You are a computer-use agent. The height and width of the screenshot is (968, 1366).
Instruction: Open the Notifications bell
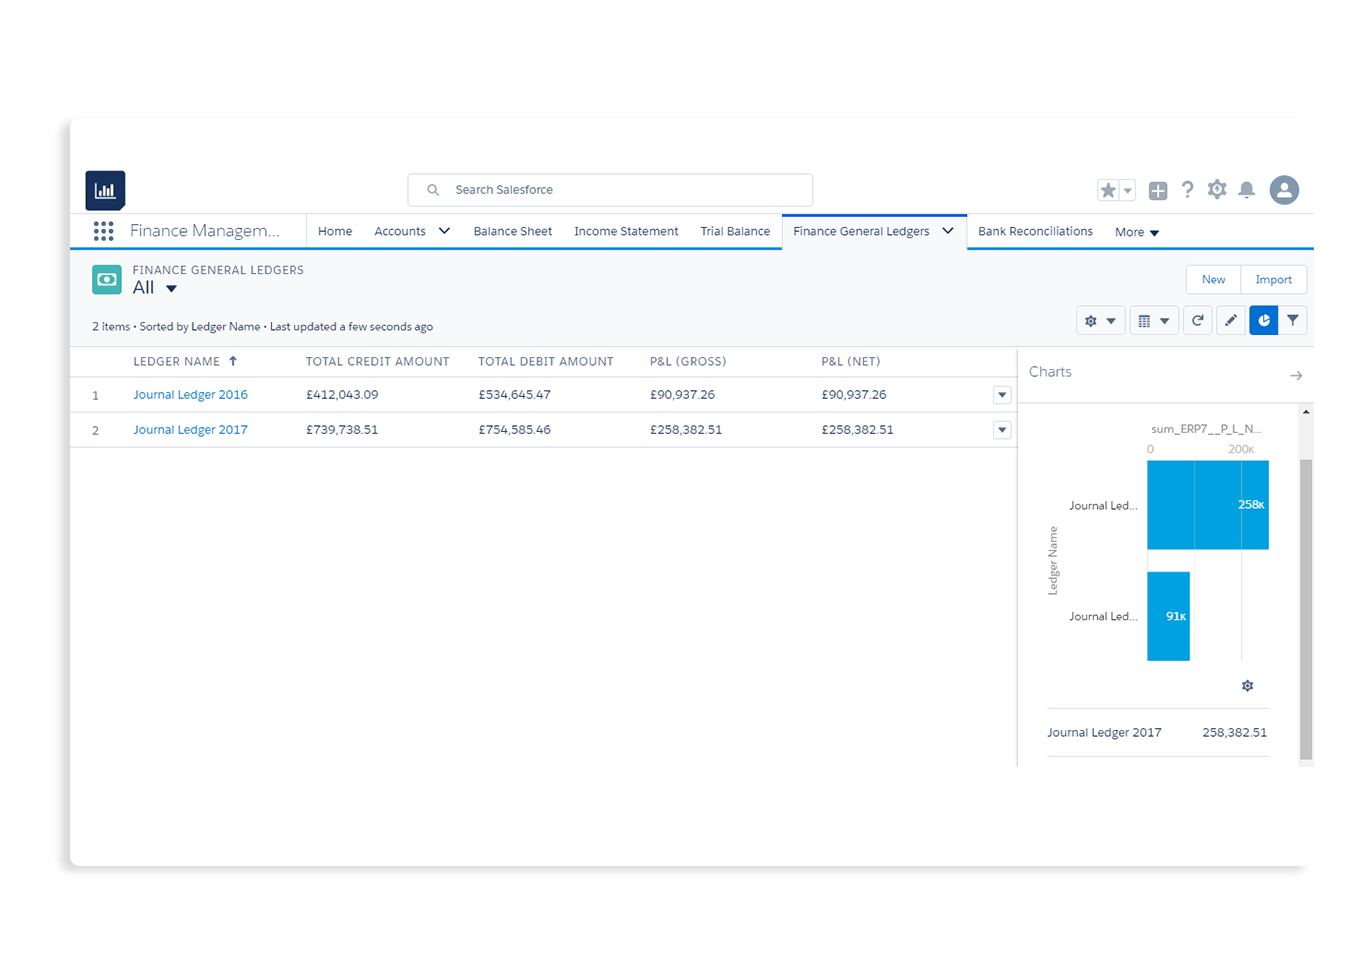click(x=1247, y=190)
